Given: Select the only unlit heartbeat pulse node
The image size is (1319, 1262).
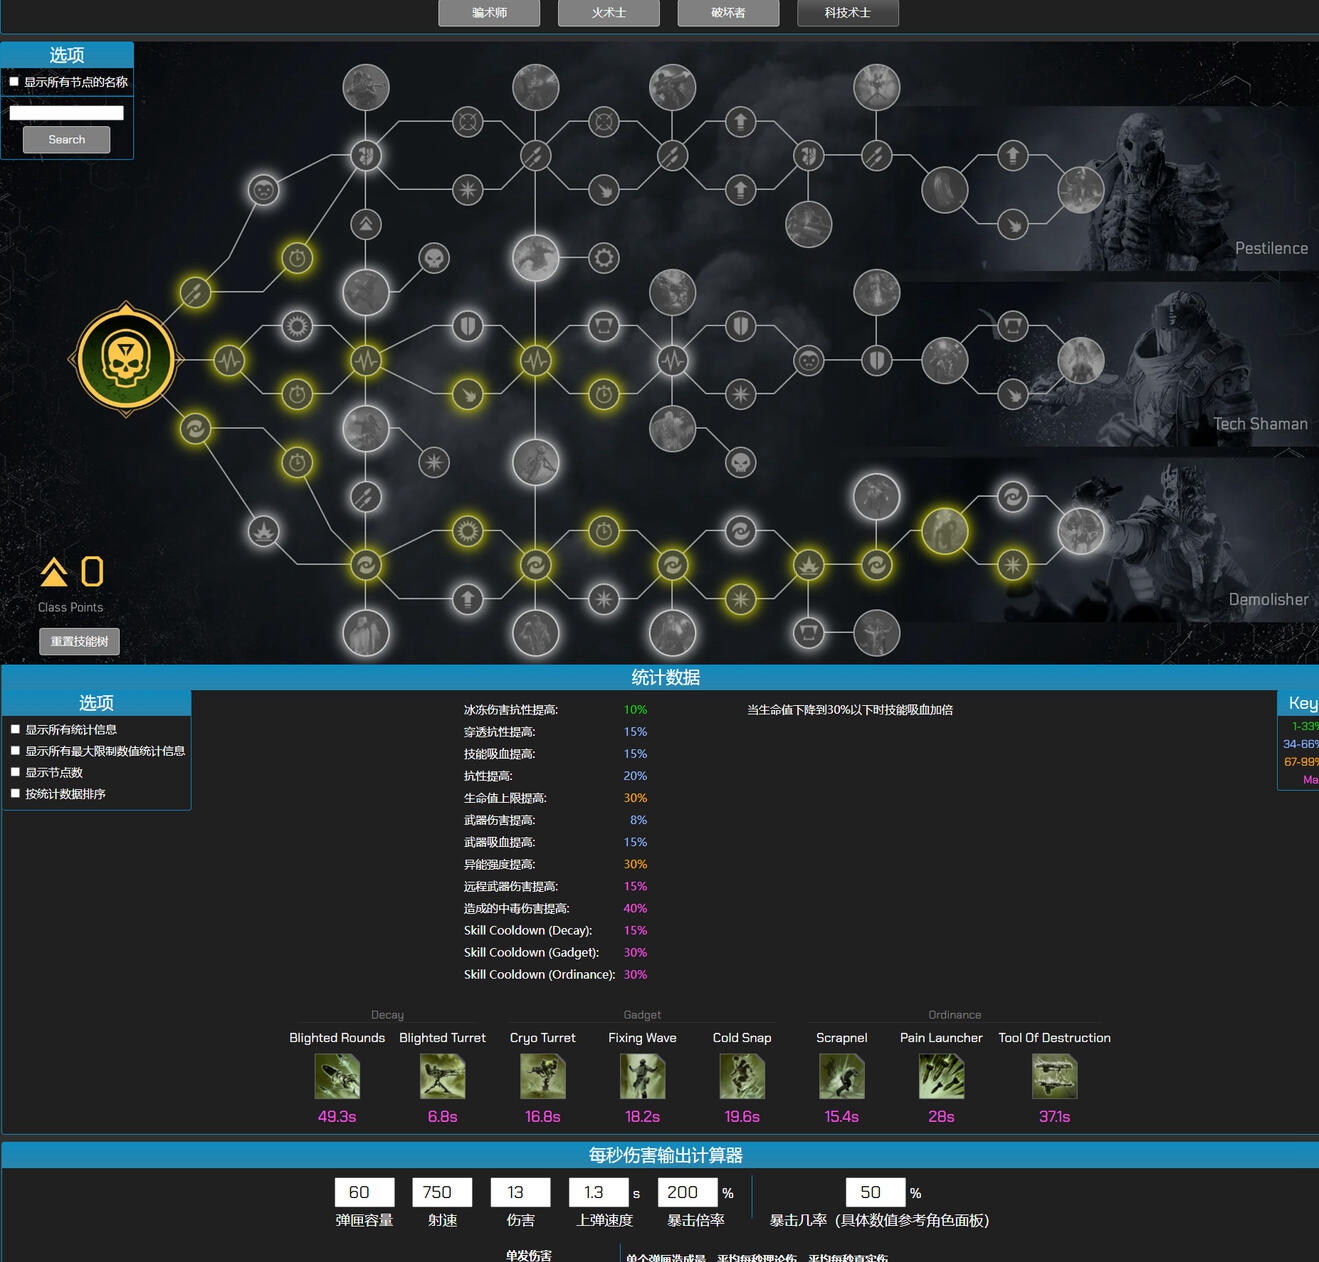Looking at the screenshot, I should [672, 360].
